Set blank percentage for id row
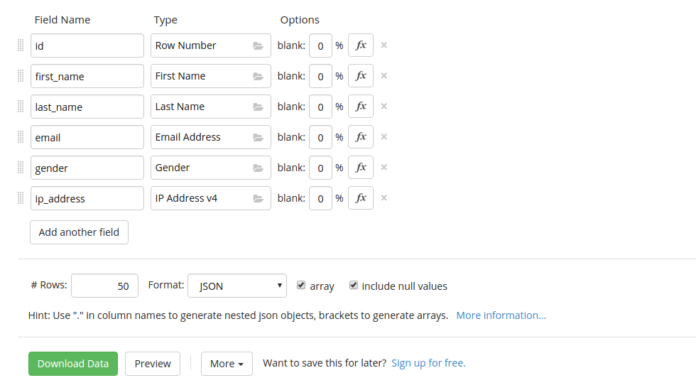The height and width of the screenshot is (390, 696). pyautogui.click(x=320, y=45)
